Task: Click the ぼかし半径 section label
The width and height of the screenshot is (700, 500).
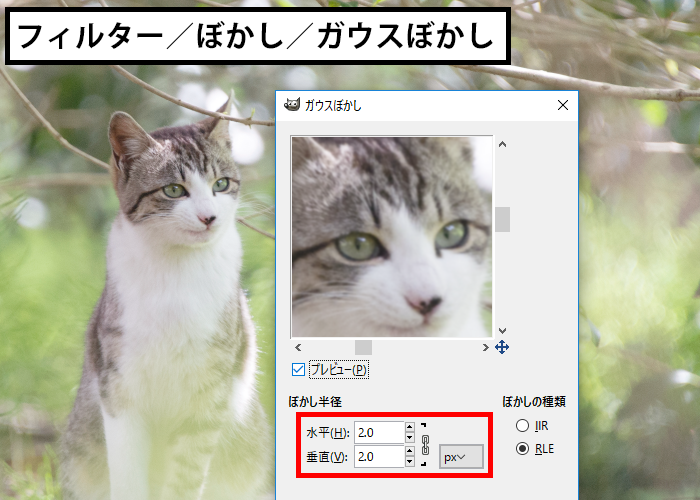Action: (315, 402)
